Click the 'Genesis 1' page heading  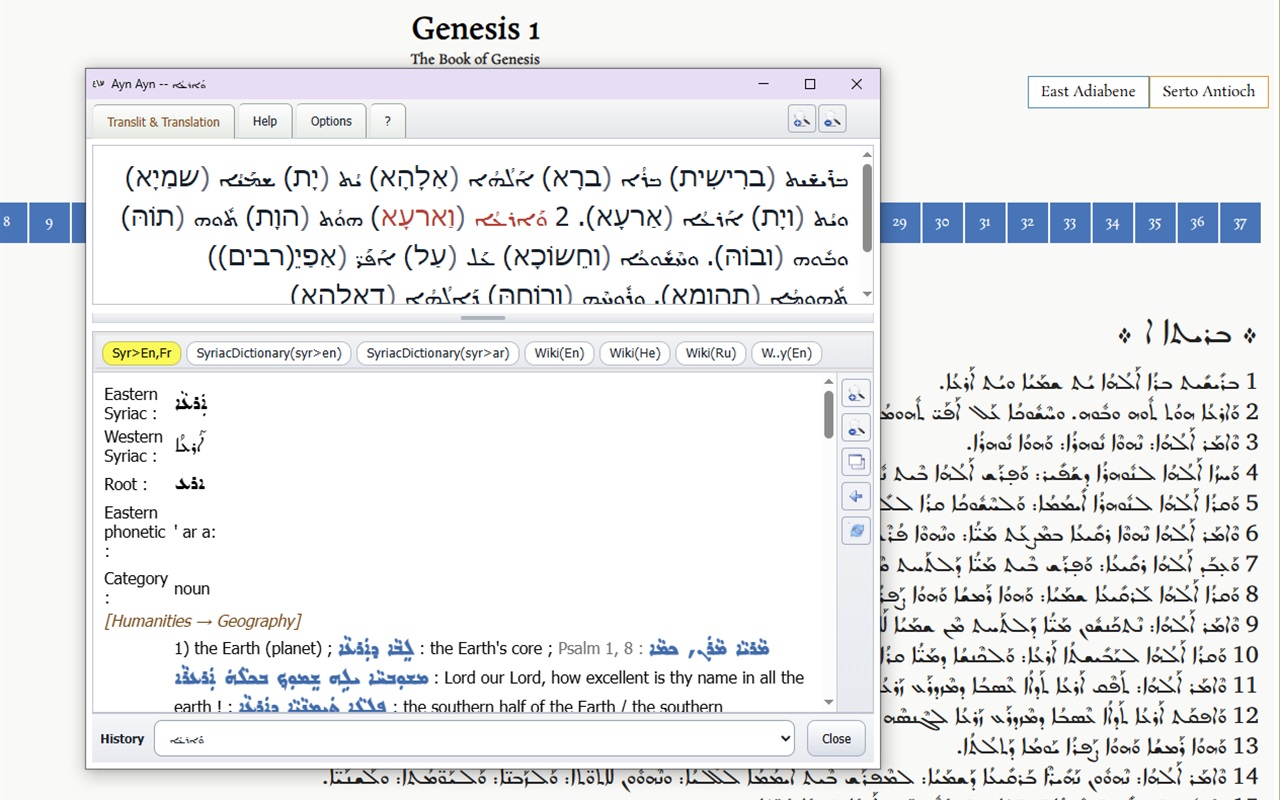click(476, 28)
